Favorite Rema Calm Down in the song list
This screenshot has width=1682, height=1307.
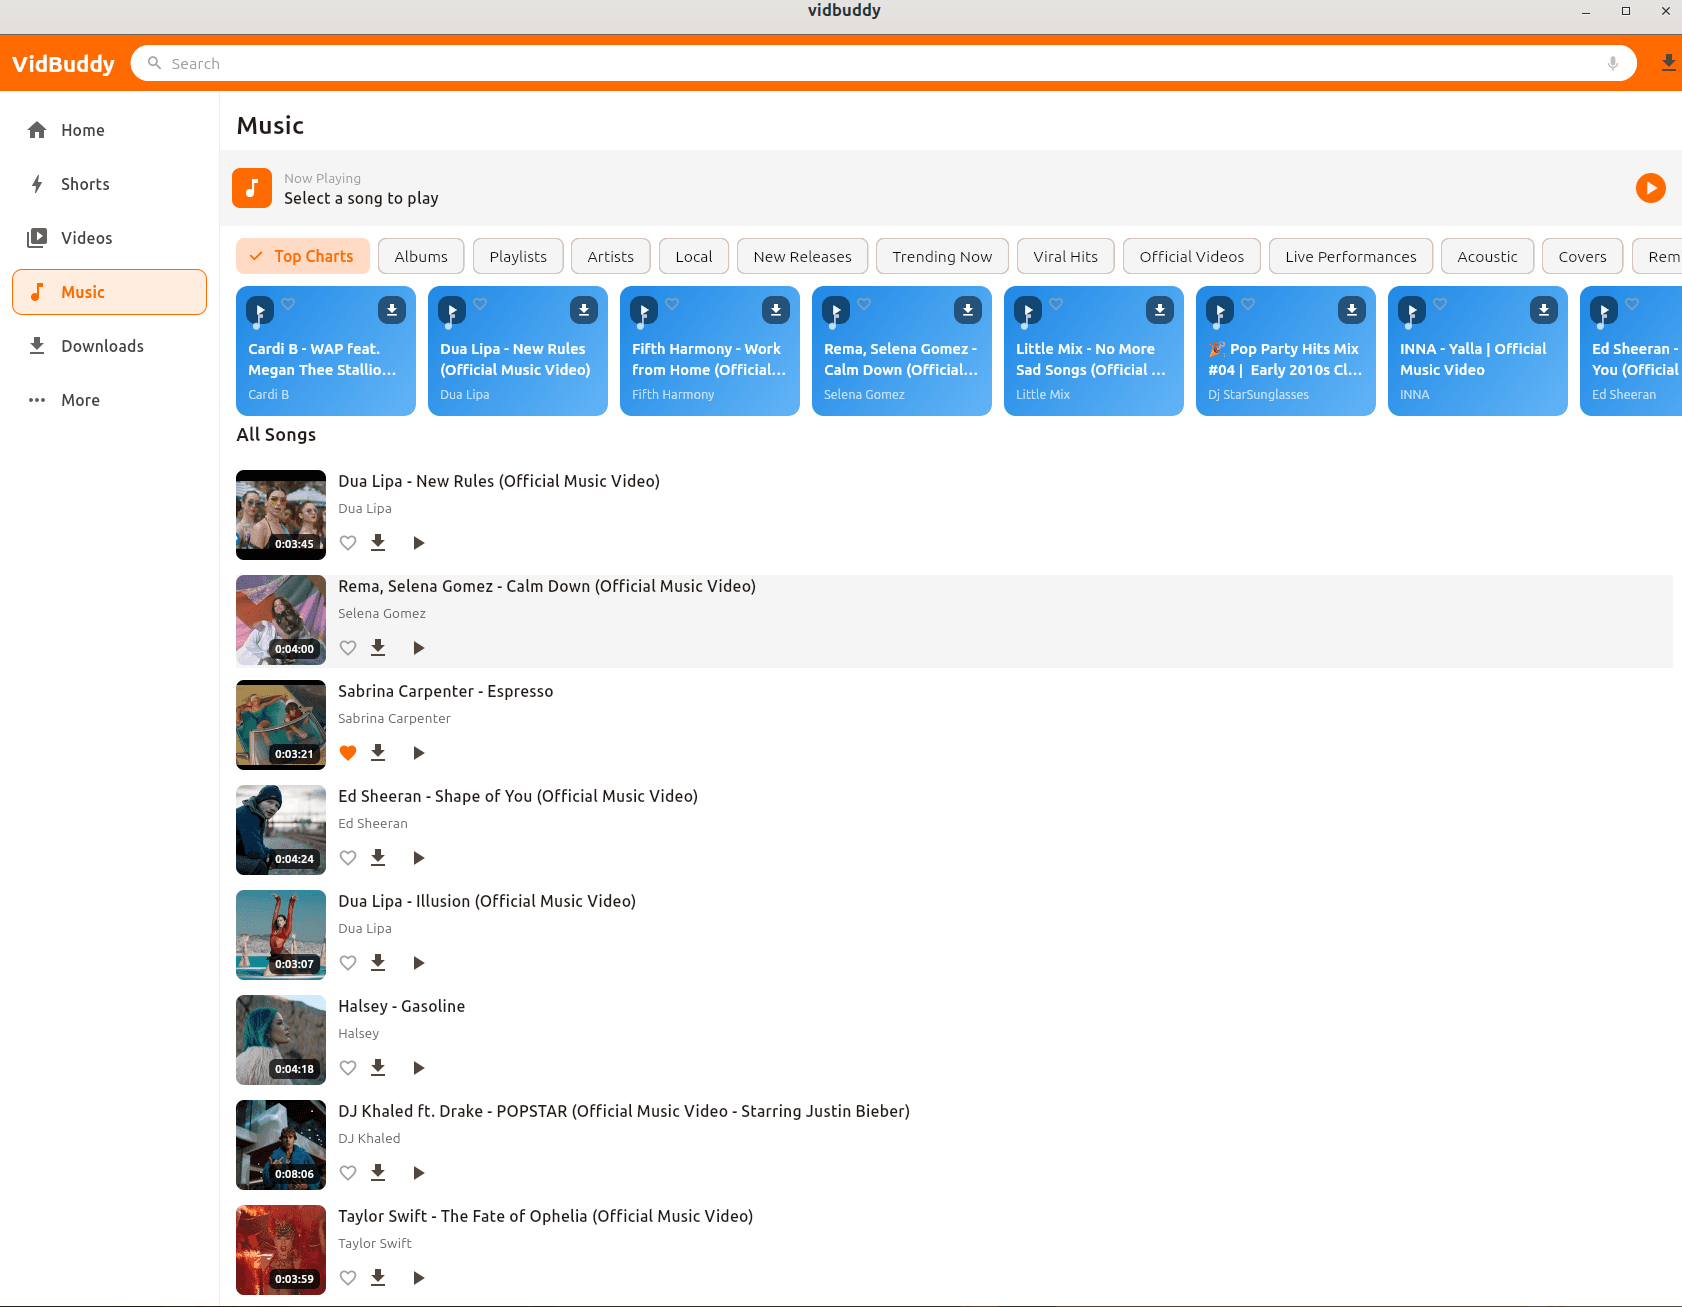[x=348, y=648]
